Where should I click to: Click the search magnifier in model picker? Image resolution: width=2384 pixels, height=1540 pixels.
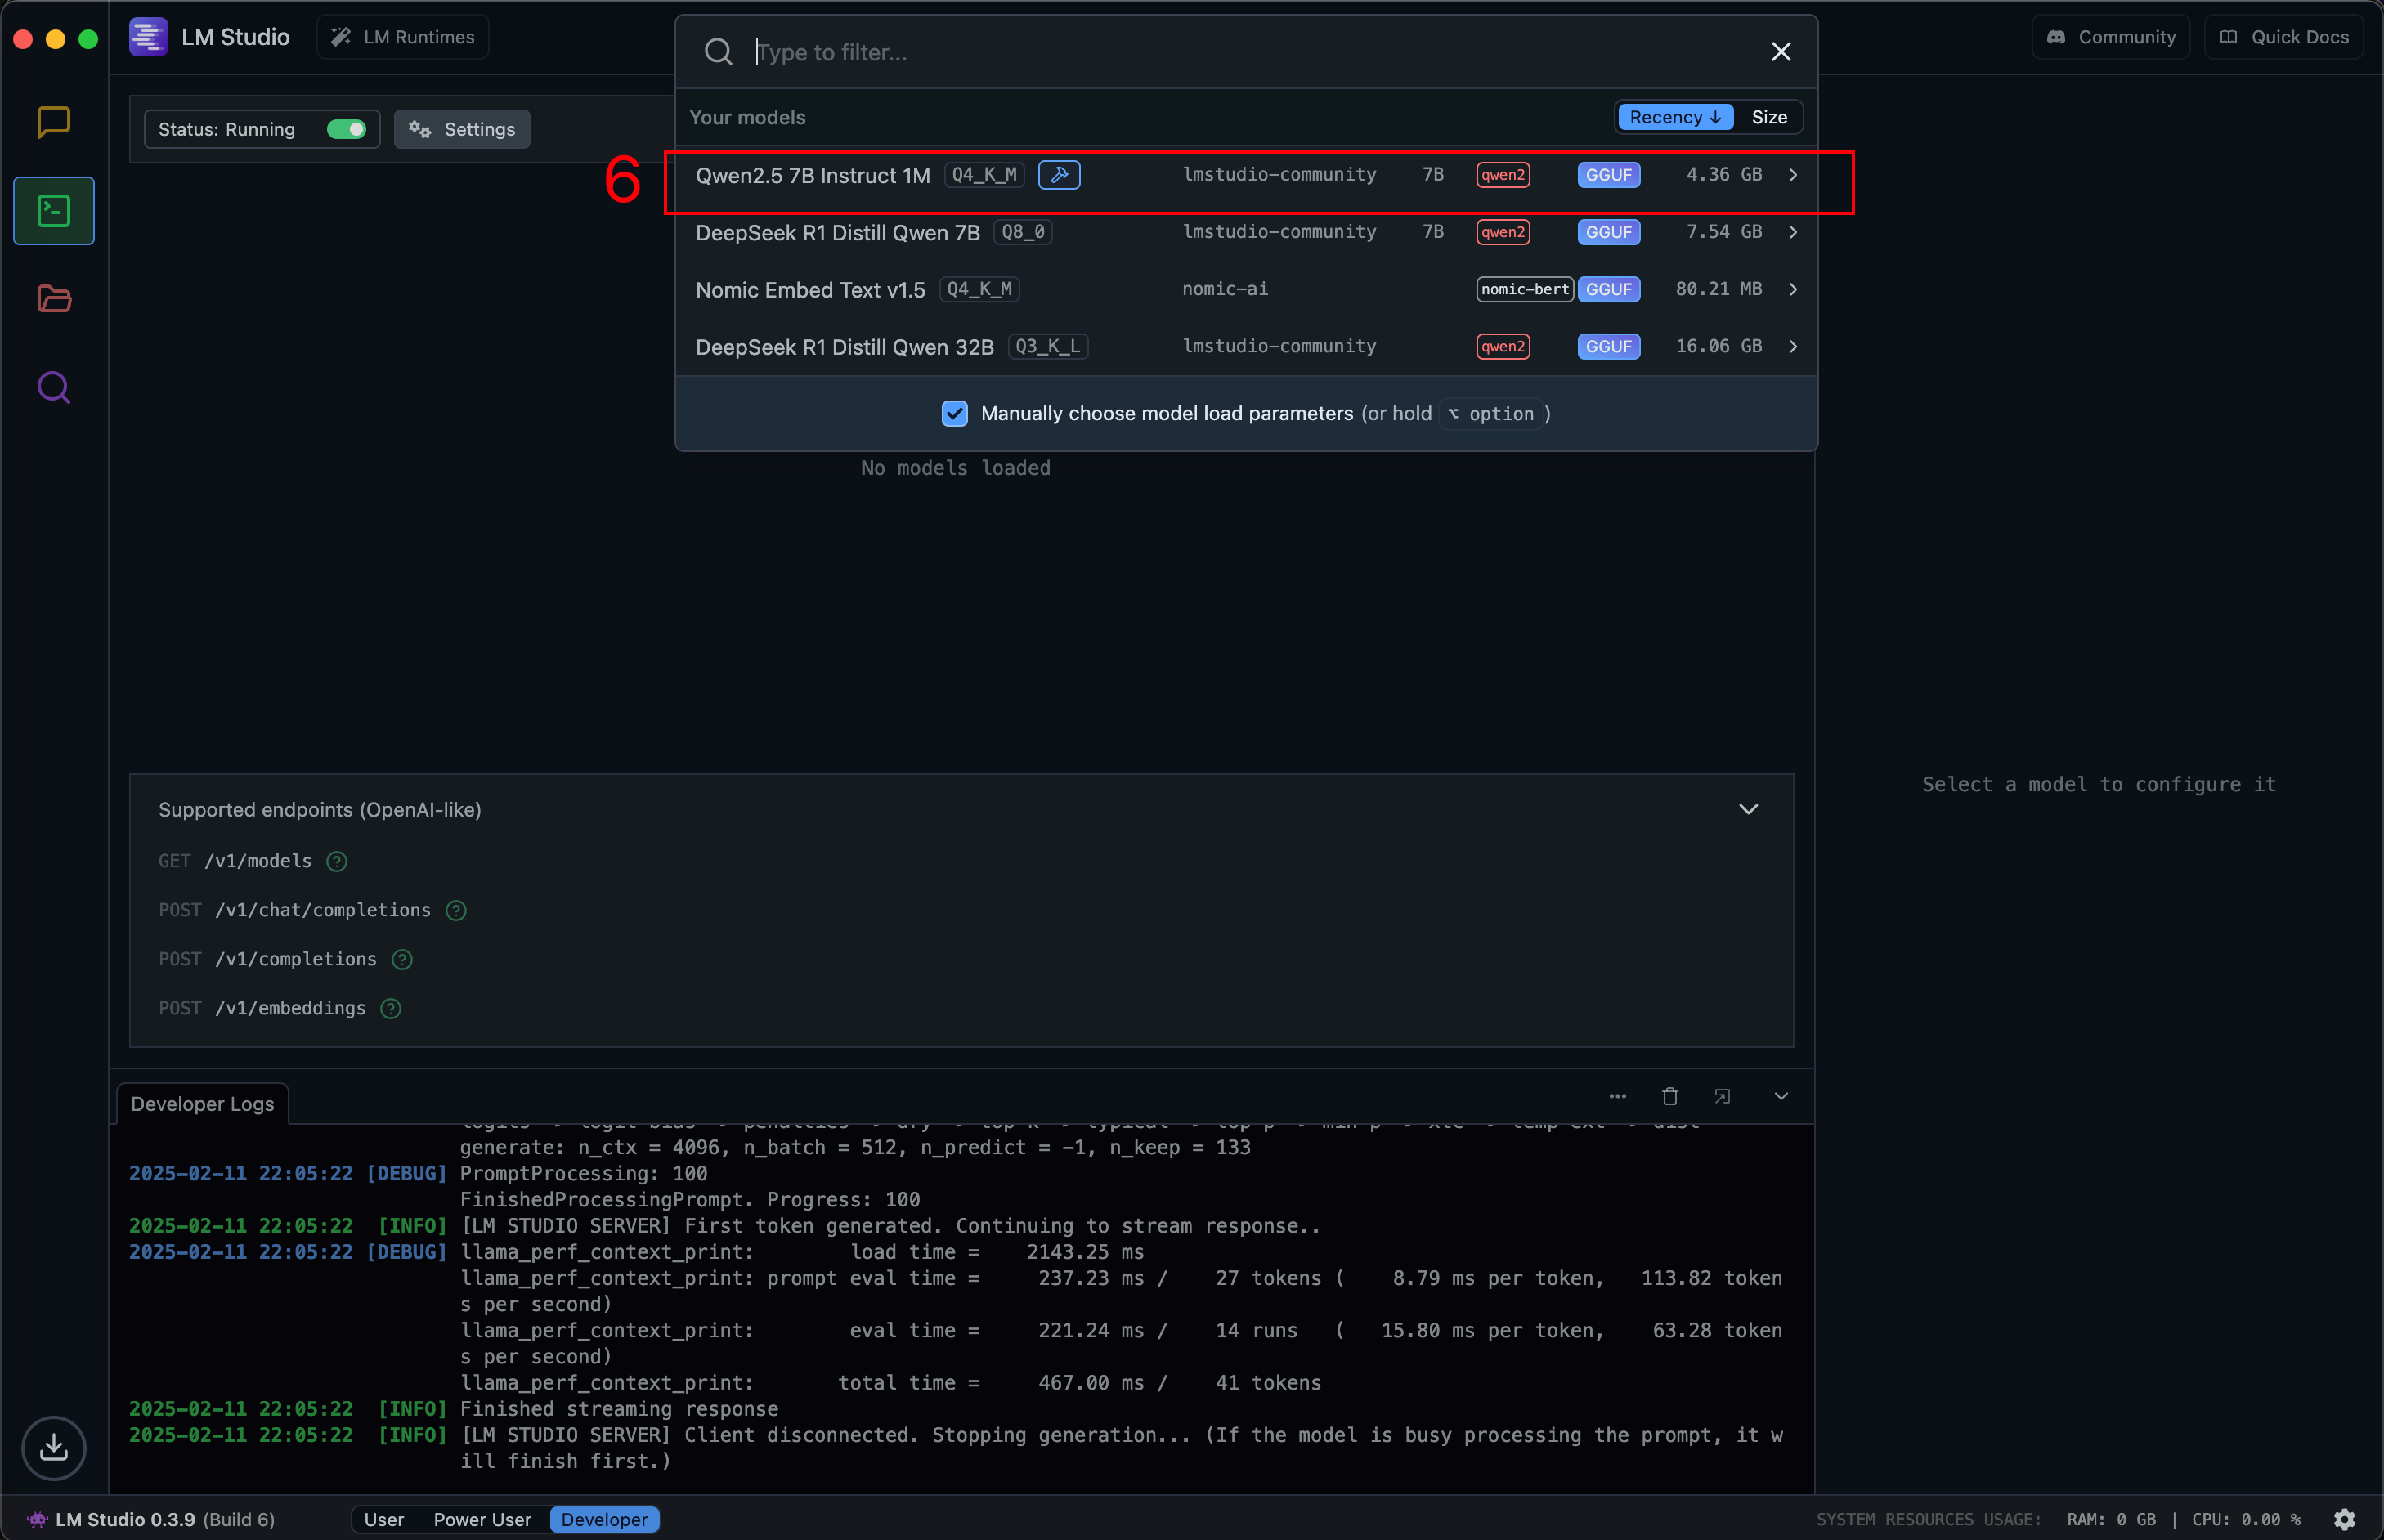click(718, 52)
